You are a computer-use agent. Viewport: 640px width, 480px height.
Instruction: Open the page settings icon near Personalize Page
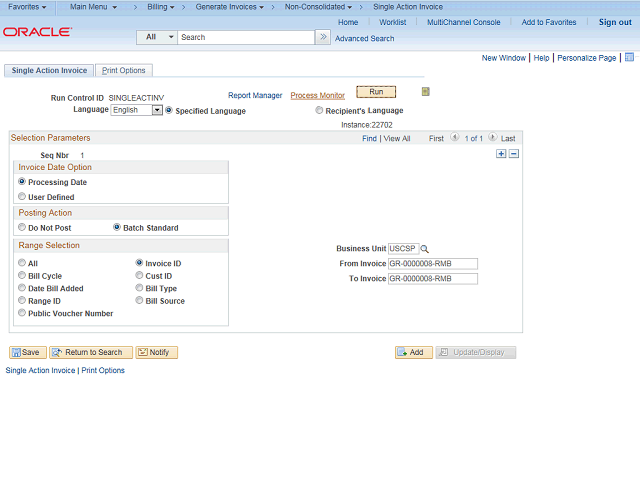coord(629,57)
